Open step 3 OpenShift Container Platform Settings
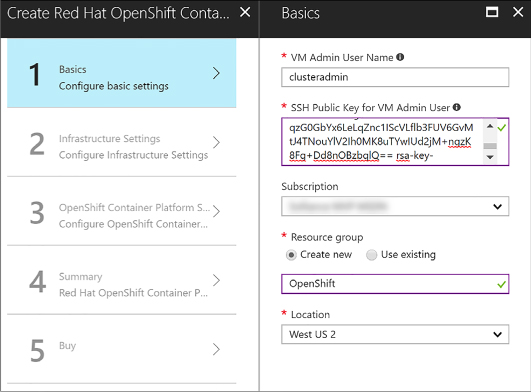This screenshot has height=392, width=531. (x=122, y=212)
